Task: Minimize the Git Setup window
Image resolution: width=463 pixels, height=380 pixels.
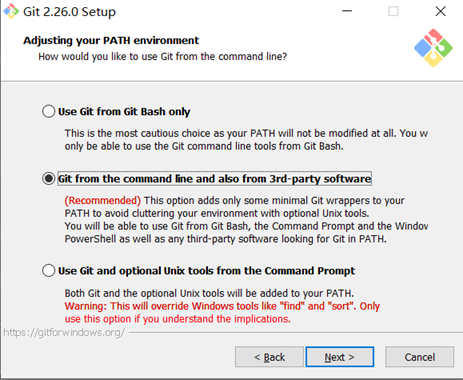Action: (x=347, y=11)
